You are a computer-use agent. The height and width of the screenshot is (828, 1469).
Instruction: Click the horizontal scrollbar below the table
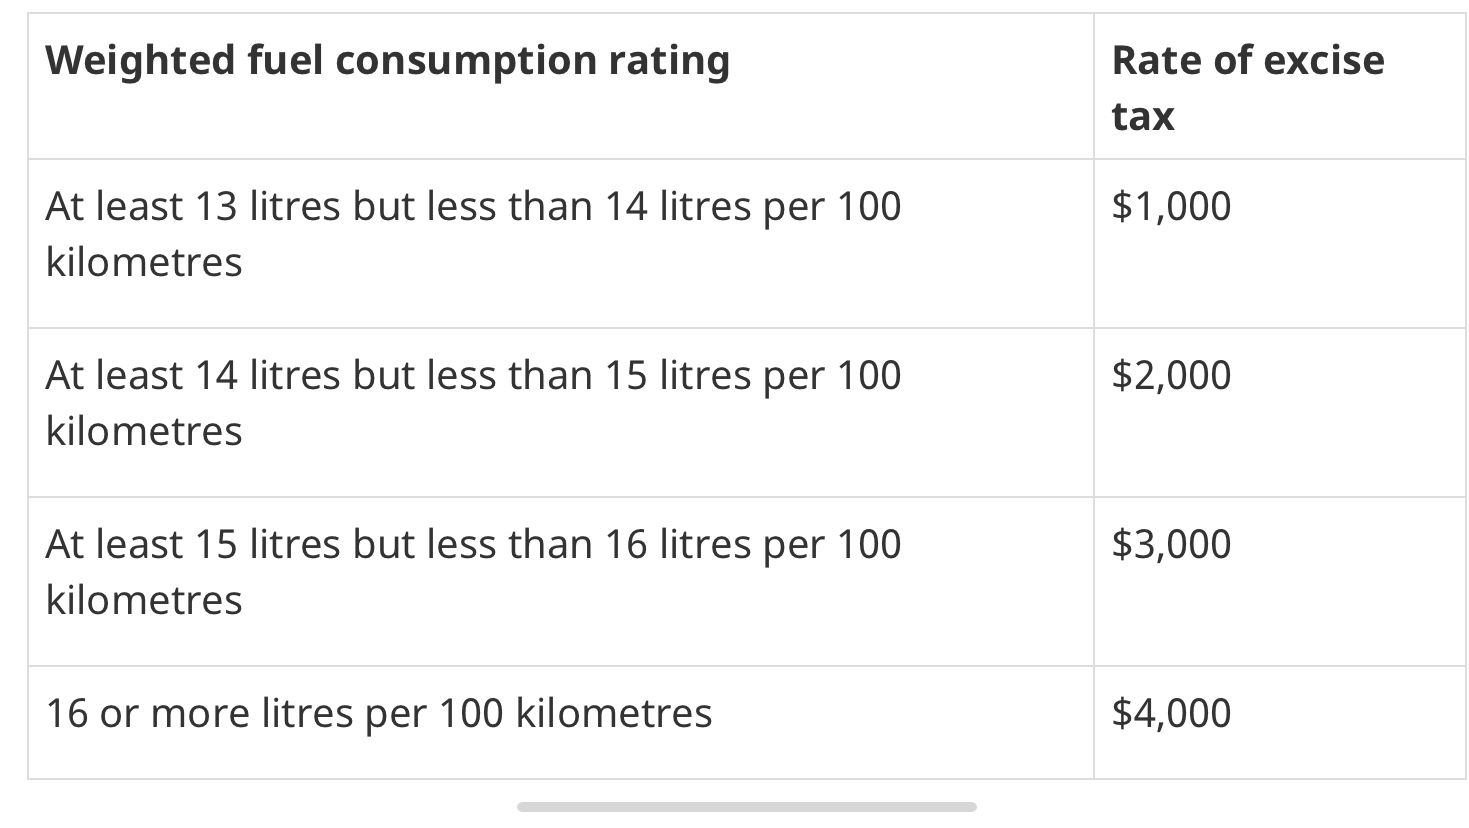(x=746, y=807)
